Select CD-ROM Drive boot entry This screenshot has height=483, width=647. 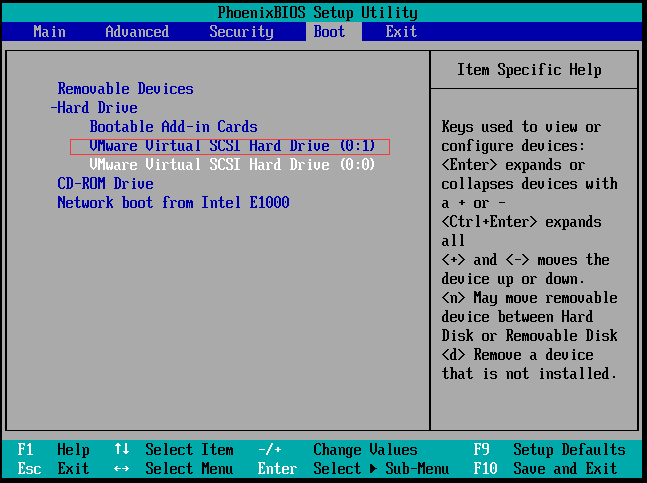(105, 184)
